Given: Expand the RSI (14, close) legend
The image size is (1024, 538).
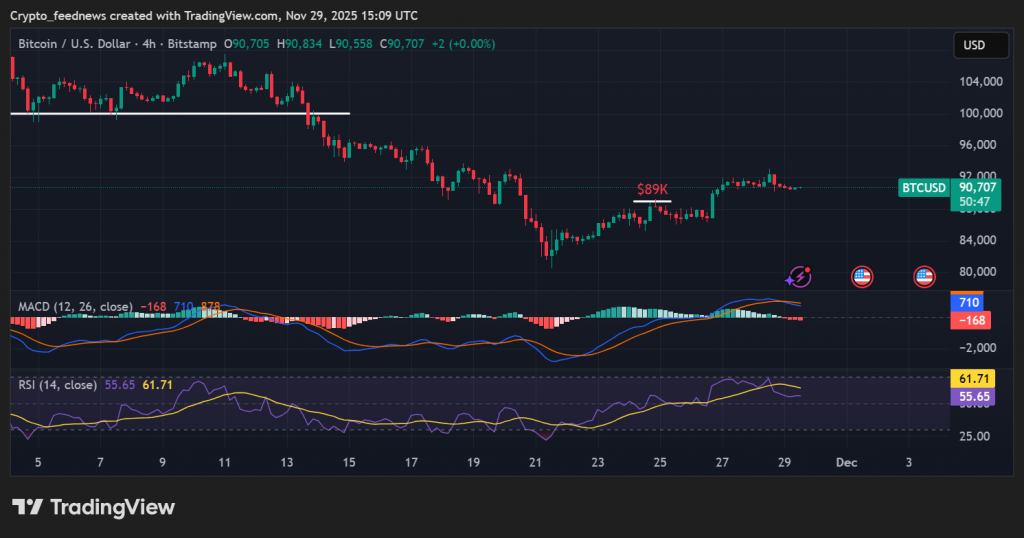Looking at the screenshot, I should (57, 384).
